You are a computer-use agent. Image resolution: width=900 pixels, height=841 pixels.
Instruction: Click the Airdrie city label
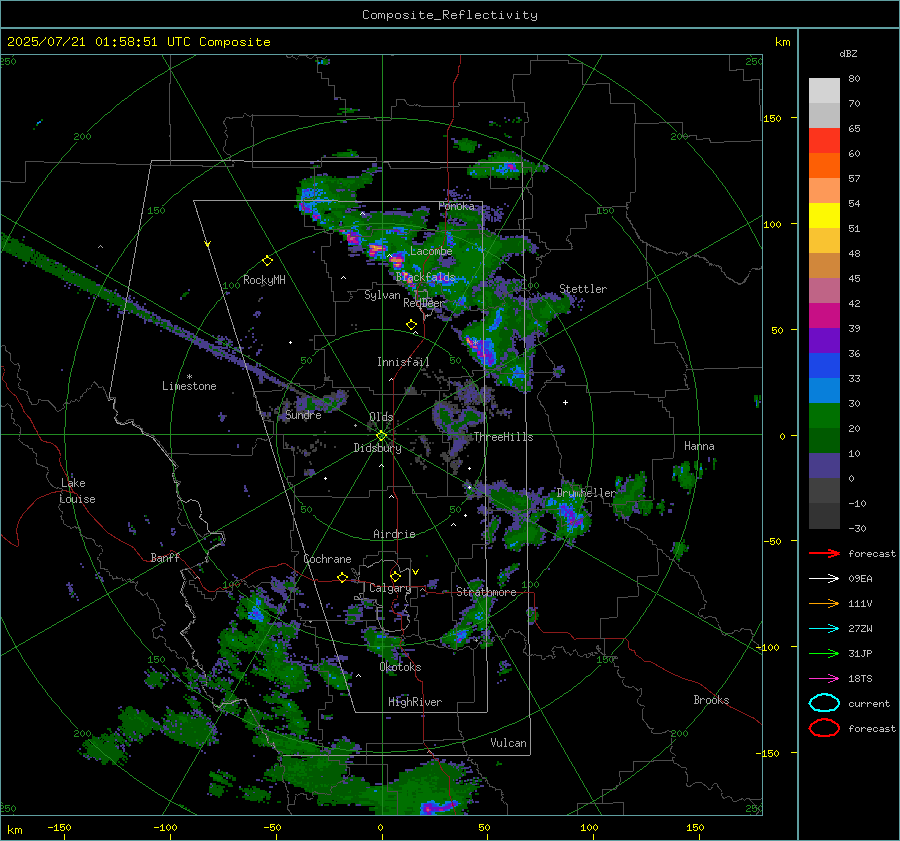[x=394, y=534]
